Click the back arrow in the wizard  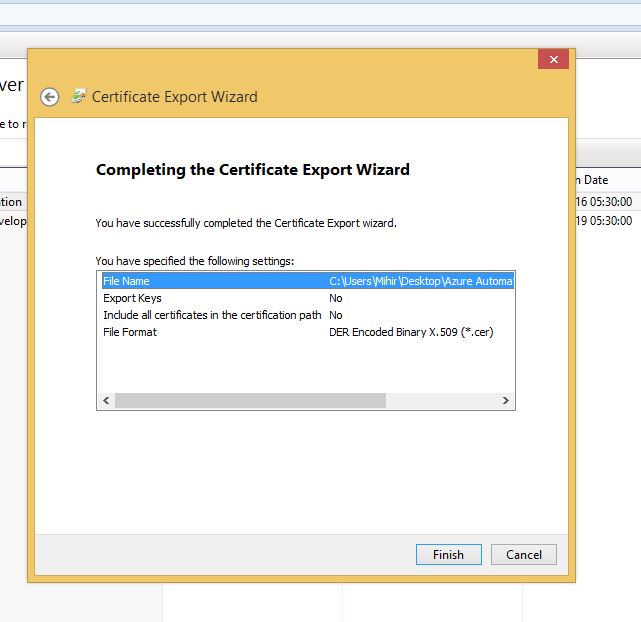[49, 97]
